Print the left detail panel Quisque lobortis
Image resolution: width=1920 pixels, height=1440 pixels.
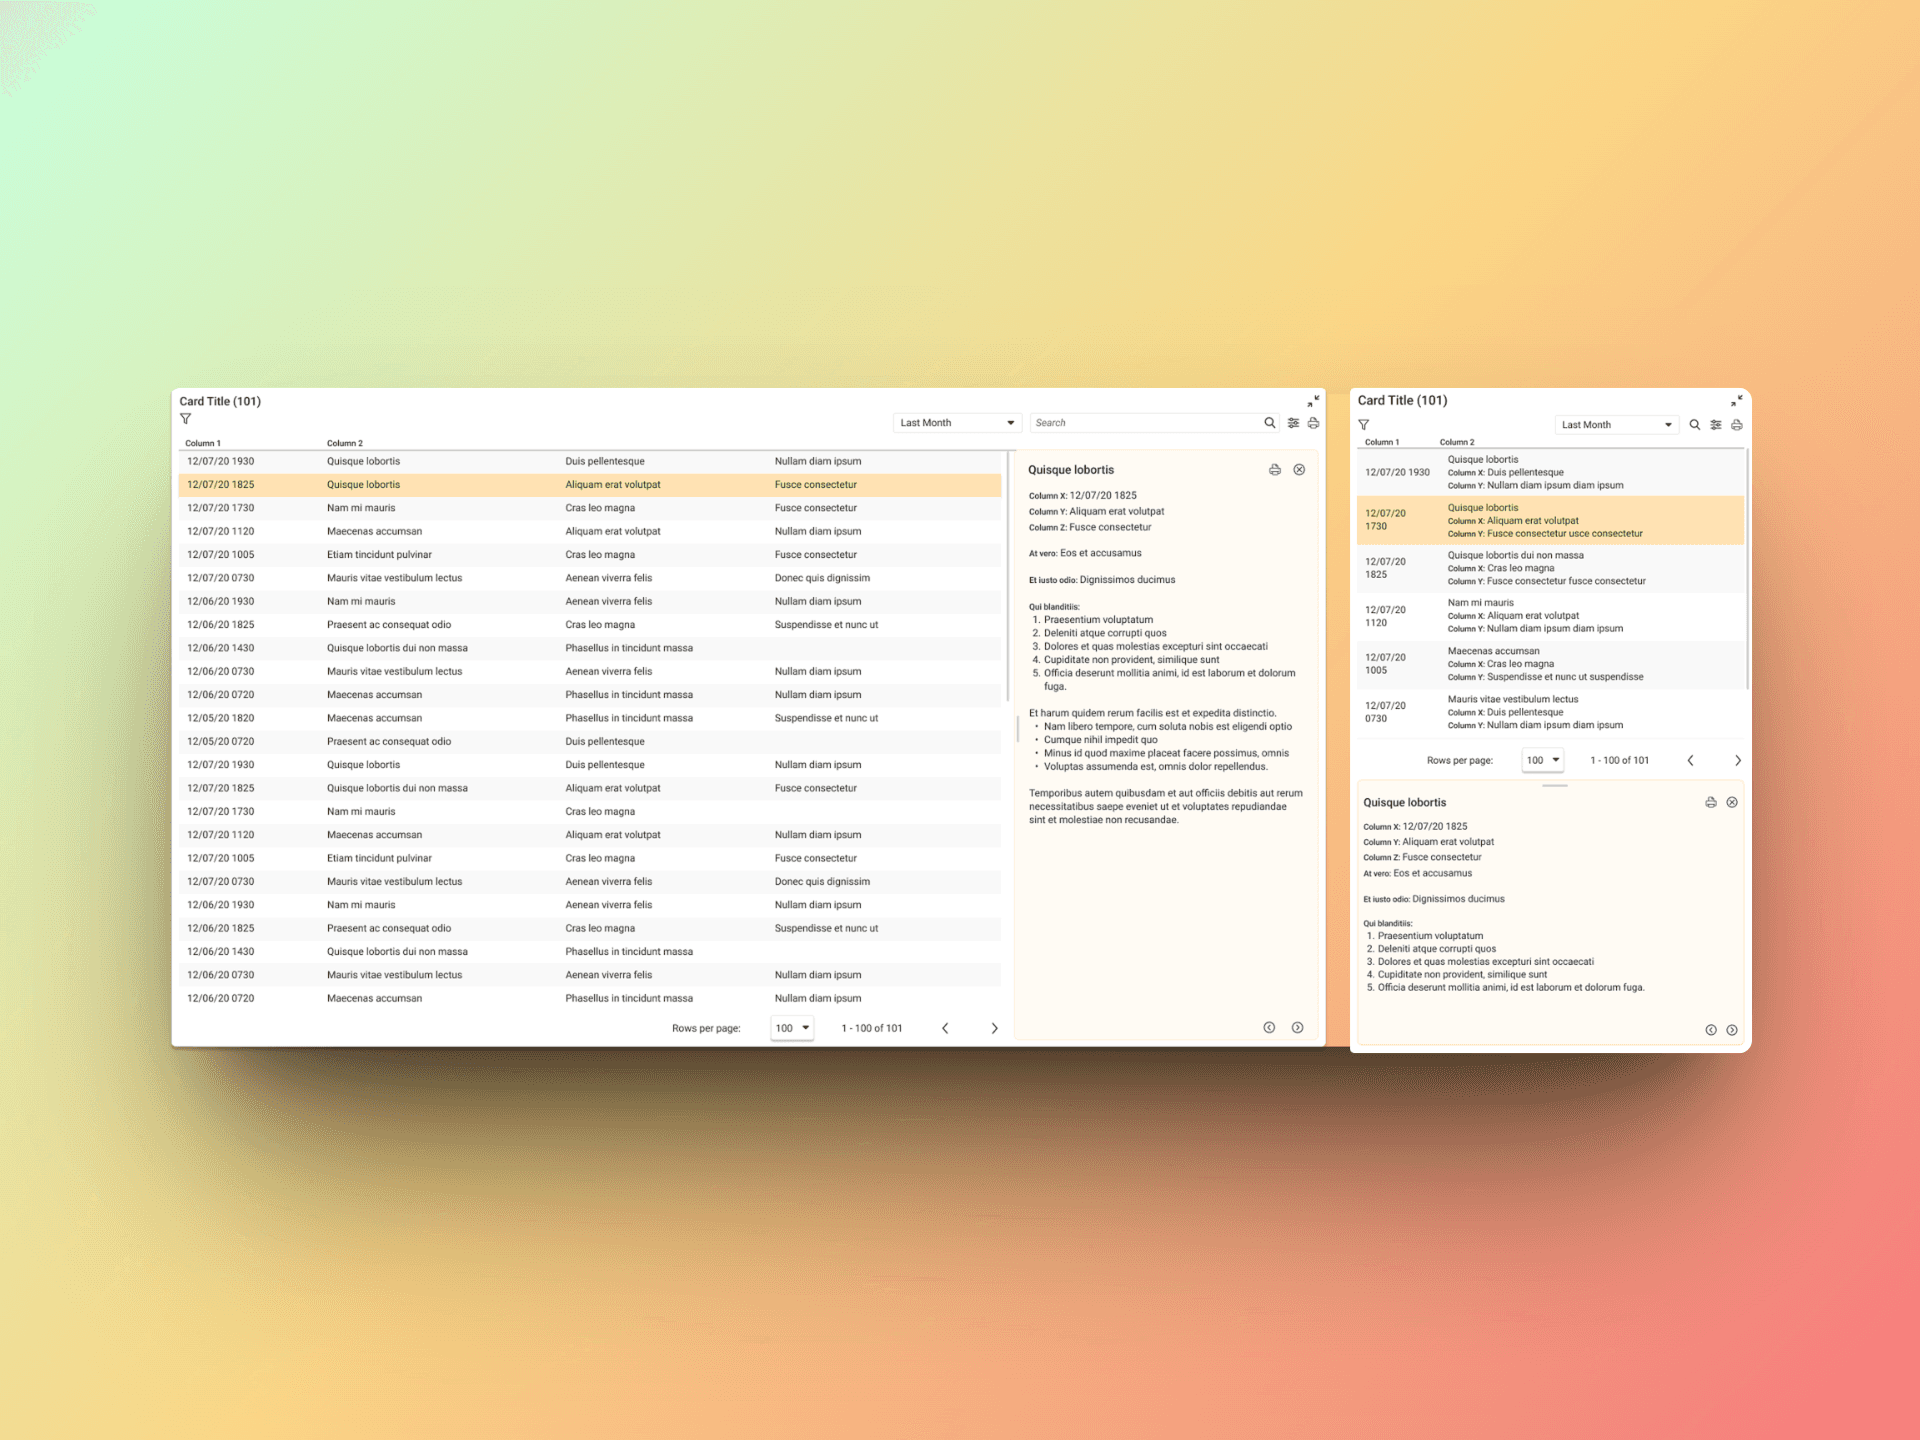click(1275, 470)
